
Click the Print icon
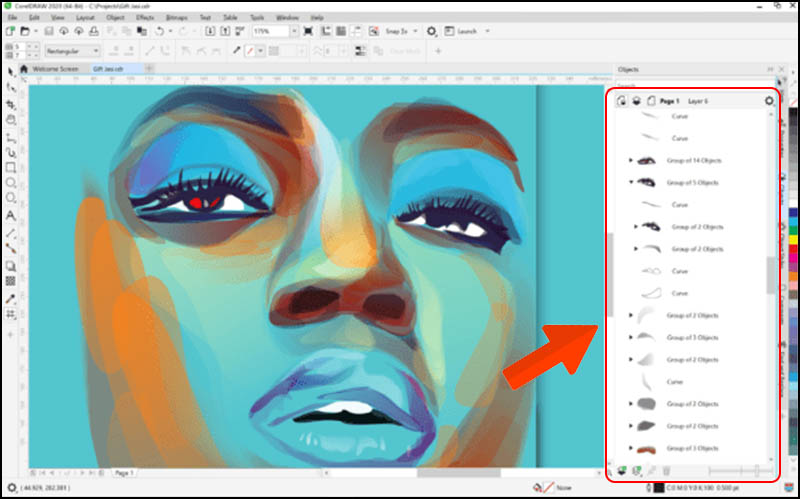click(x=94, y=31)
